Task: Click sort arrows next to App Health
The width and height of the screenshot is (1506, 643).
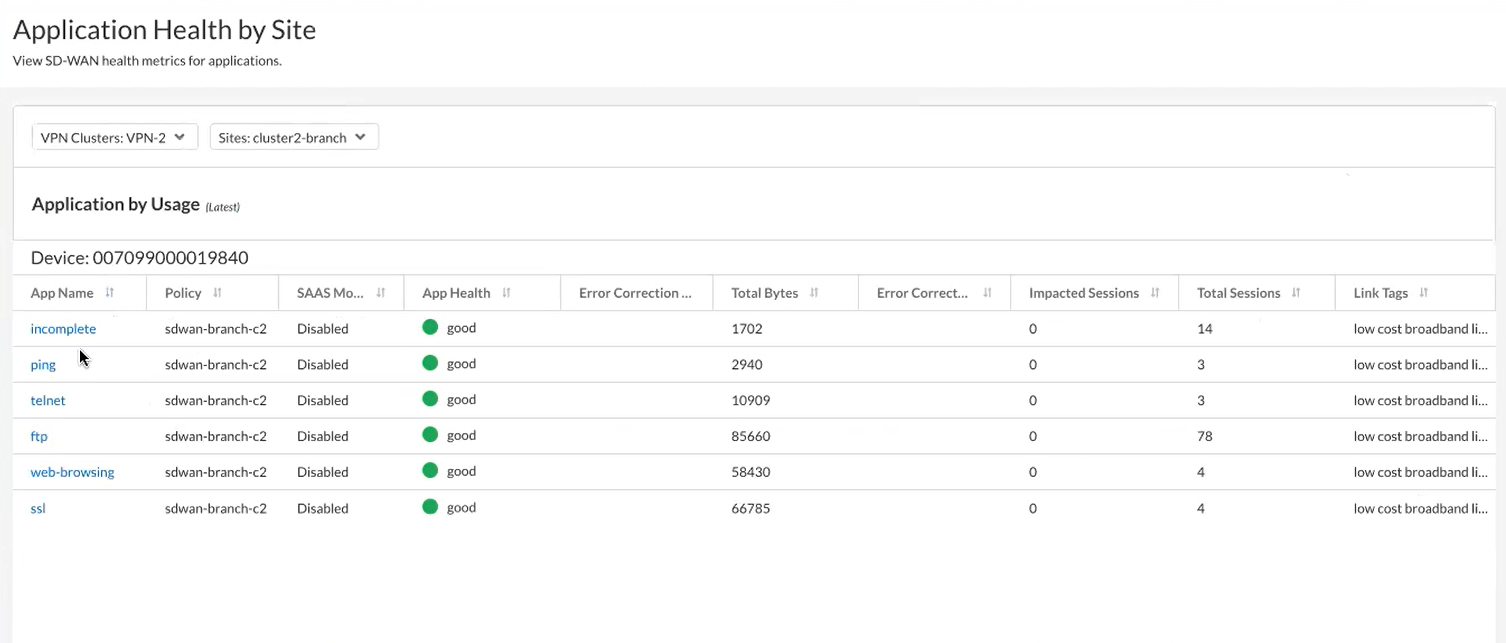Action: coord(506,293)
